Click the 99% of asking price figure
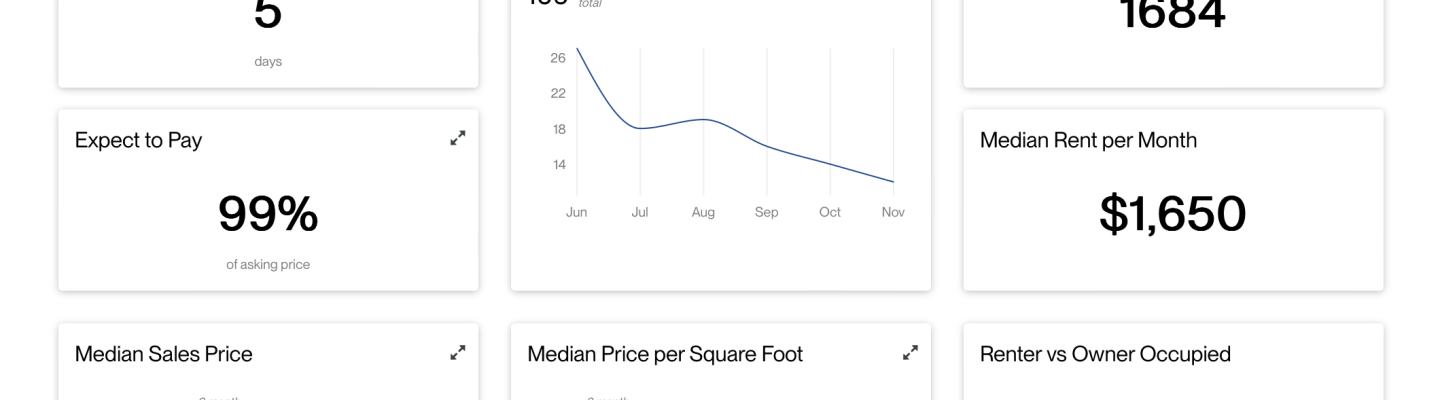The height and width of the screenshot is (400, 1440). pos(268,213)
